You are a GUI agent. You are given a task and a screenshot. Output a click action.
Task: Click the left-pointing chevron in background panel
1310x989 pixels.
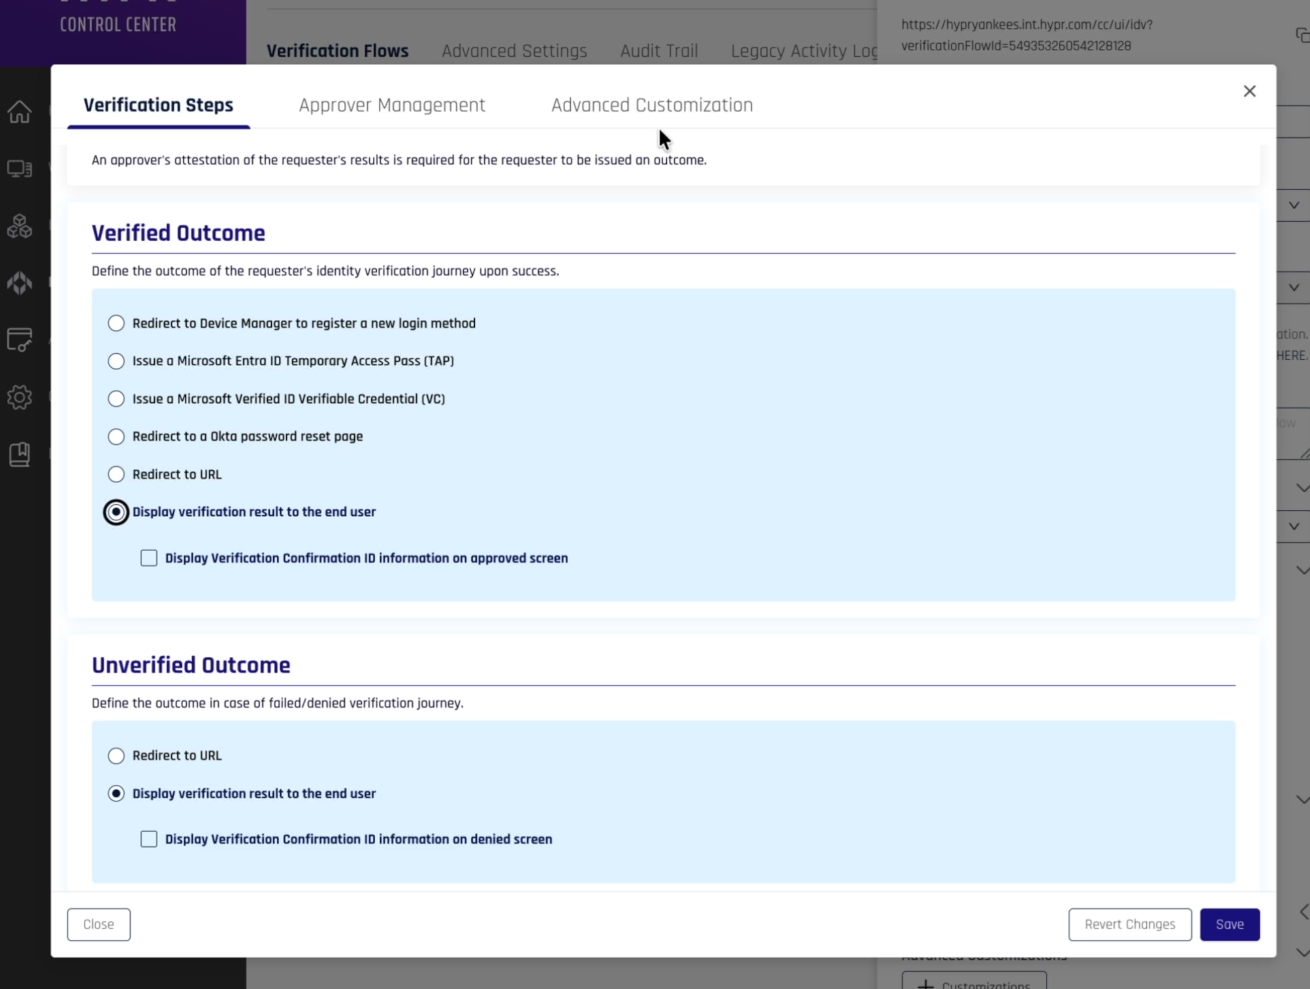(1303, 912)
